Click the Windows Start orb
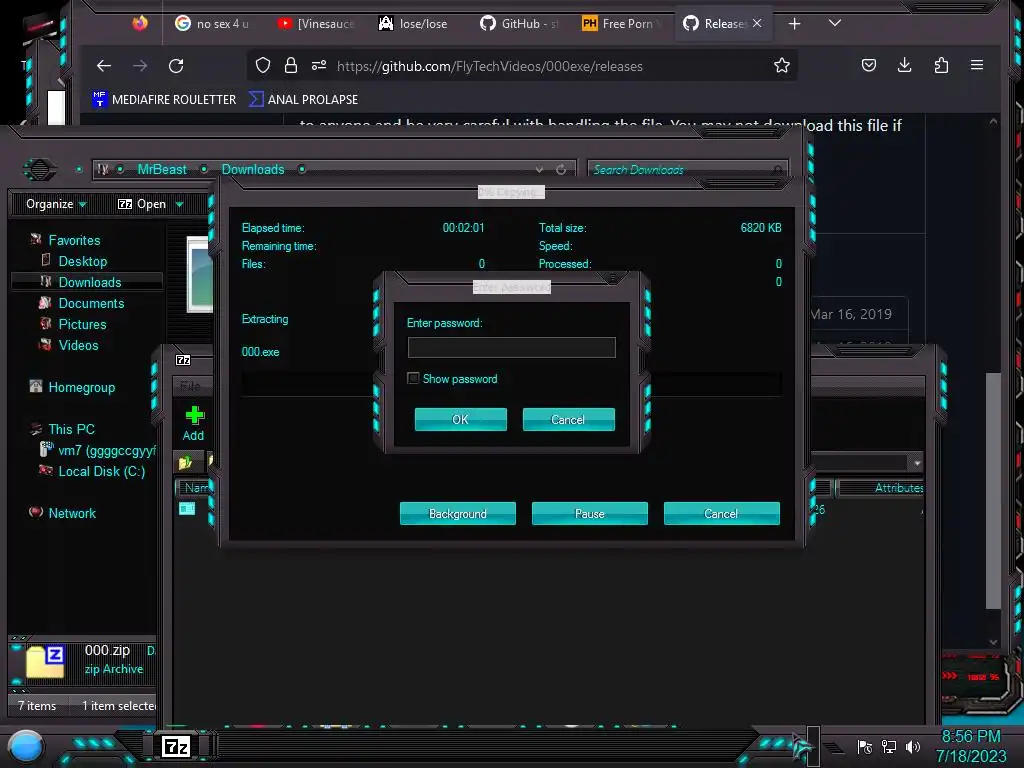Image resolution: width=1024 pixels, height=768 pixels. [26, 746]
